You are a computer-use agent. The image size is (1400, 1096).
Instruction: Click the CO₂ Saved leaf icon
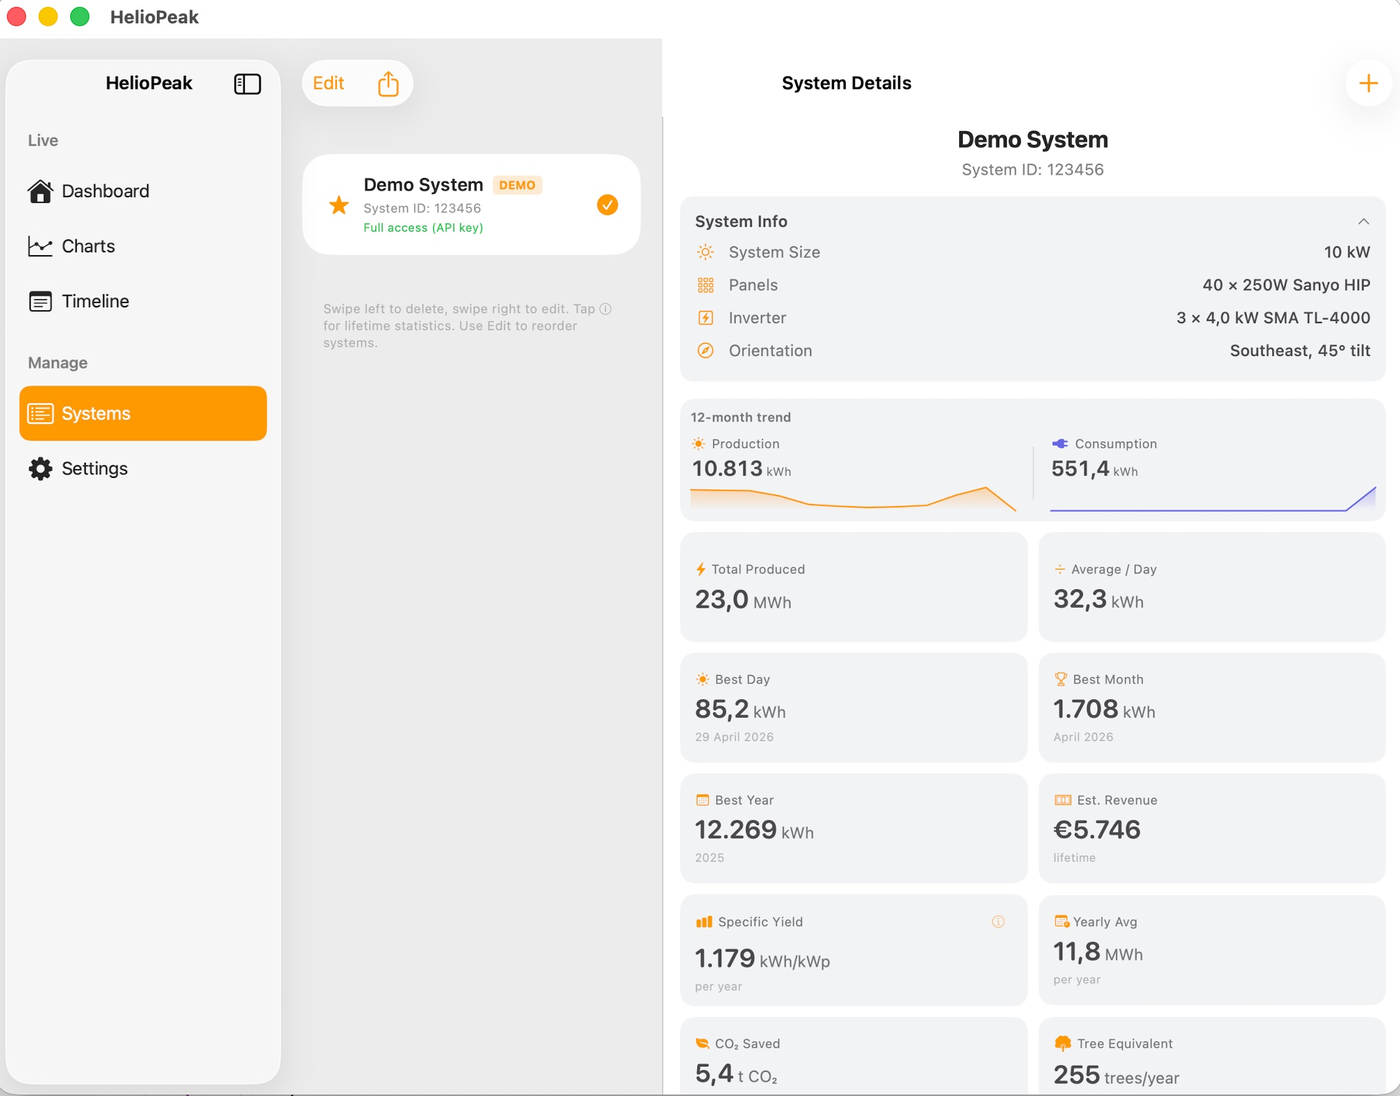coord(703,1043)
